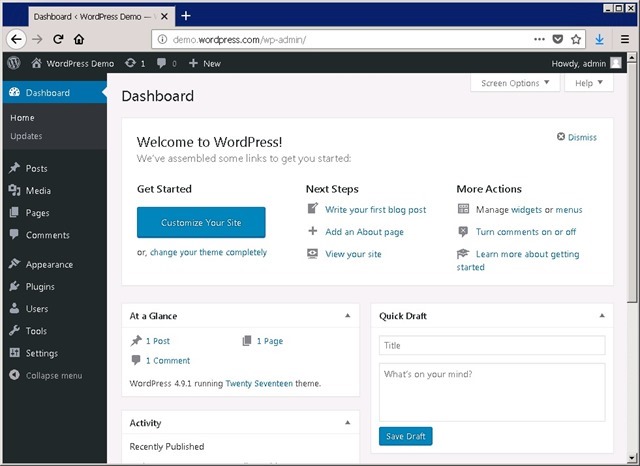Open comments bubble icon in admin bar

pos(167,63)
